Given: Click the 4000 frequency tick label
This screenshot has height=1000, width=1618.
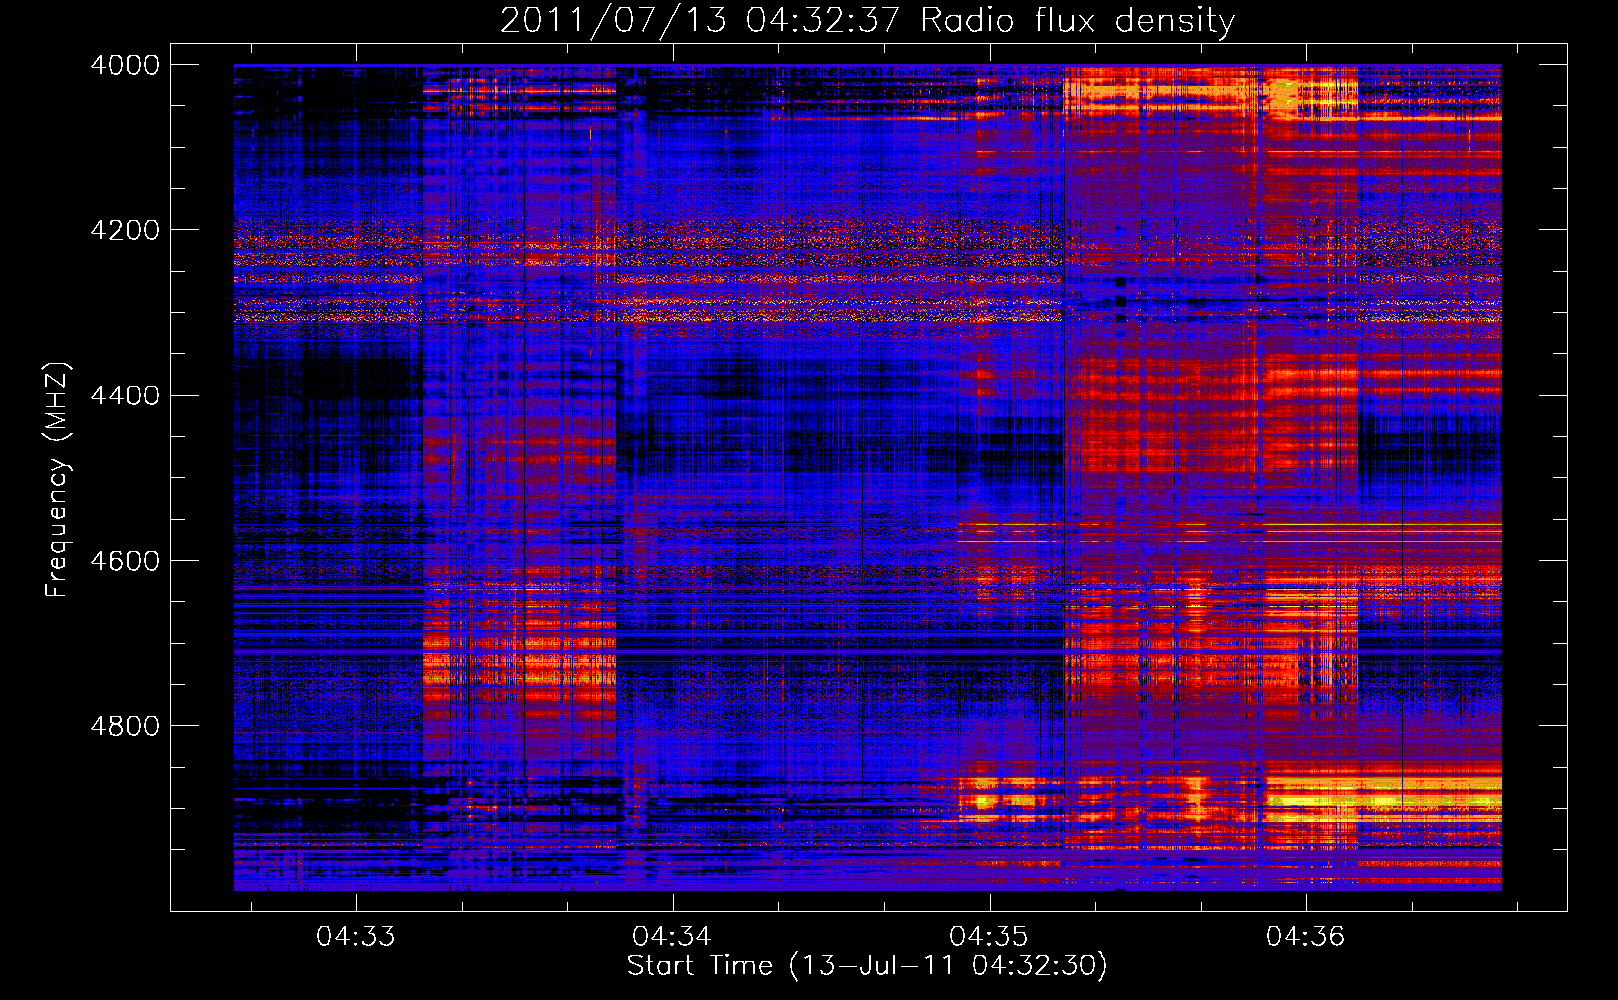Looking at the screenshot, I should tap(125, 65).
